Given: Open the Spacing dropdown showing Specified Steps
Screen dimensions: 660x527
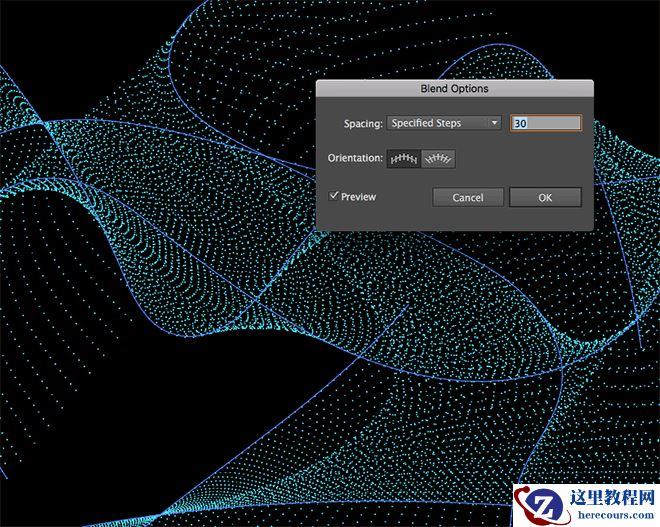Looking at the screenshot, I should coord(444,123).
